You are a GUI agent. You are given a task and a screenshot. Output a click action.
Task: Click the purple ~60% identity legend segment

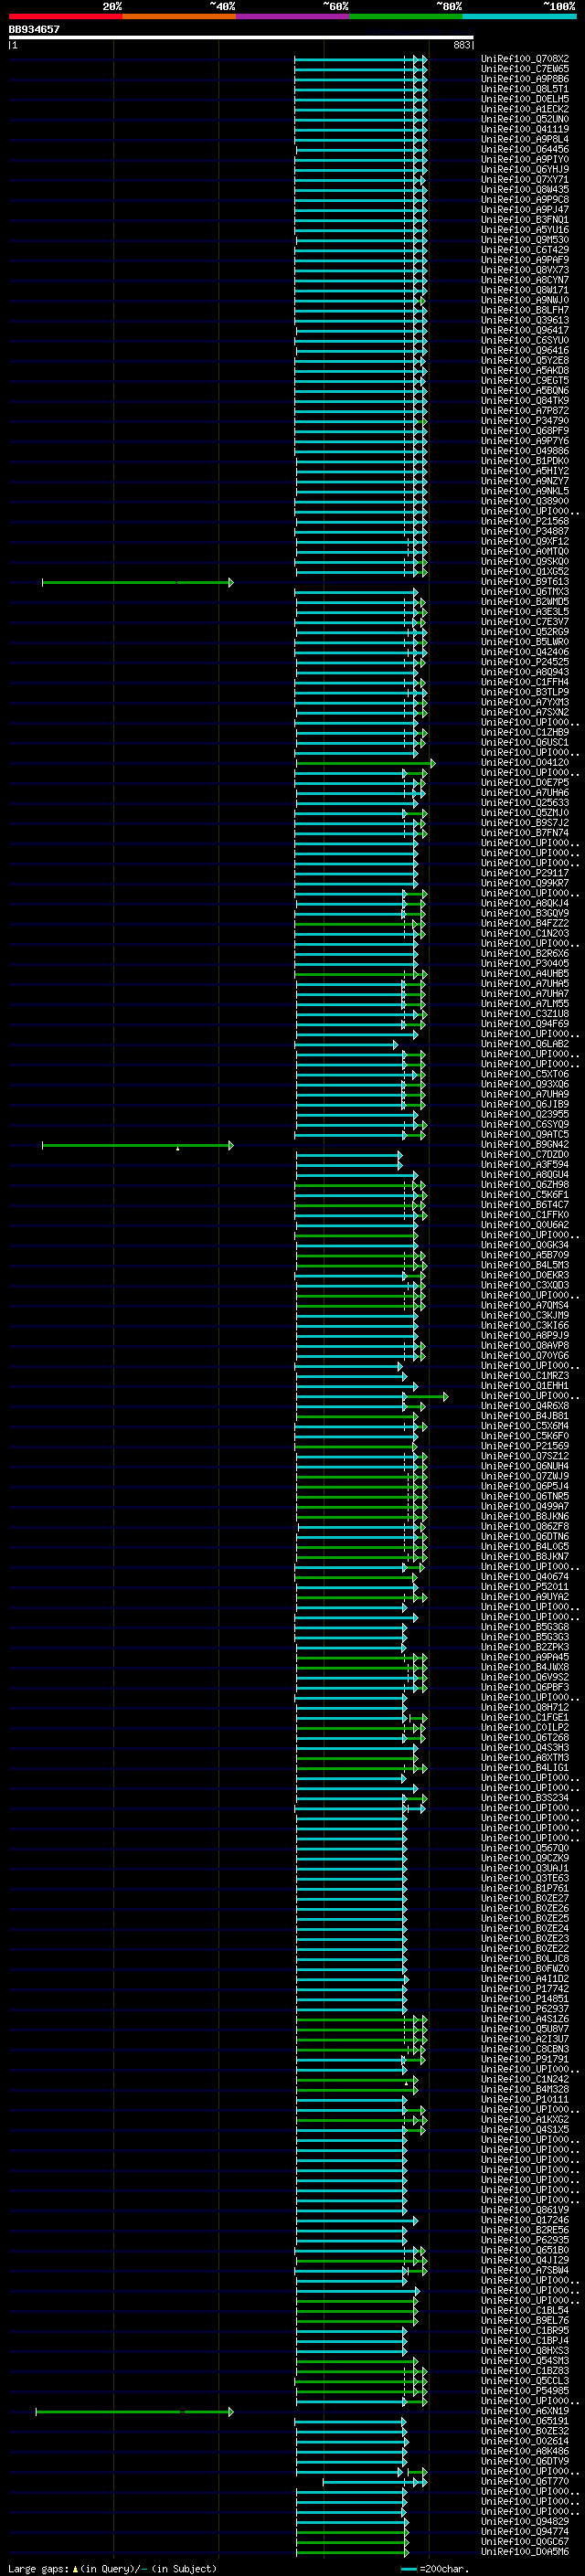click(x=293, y=16)
